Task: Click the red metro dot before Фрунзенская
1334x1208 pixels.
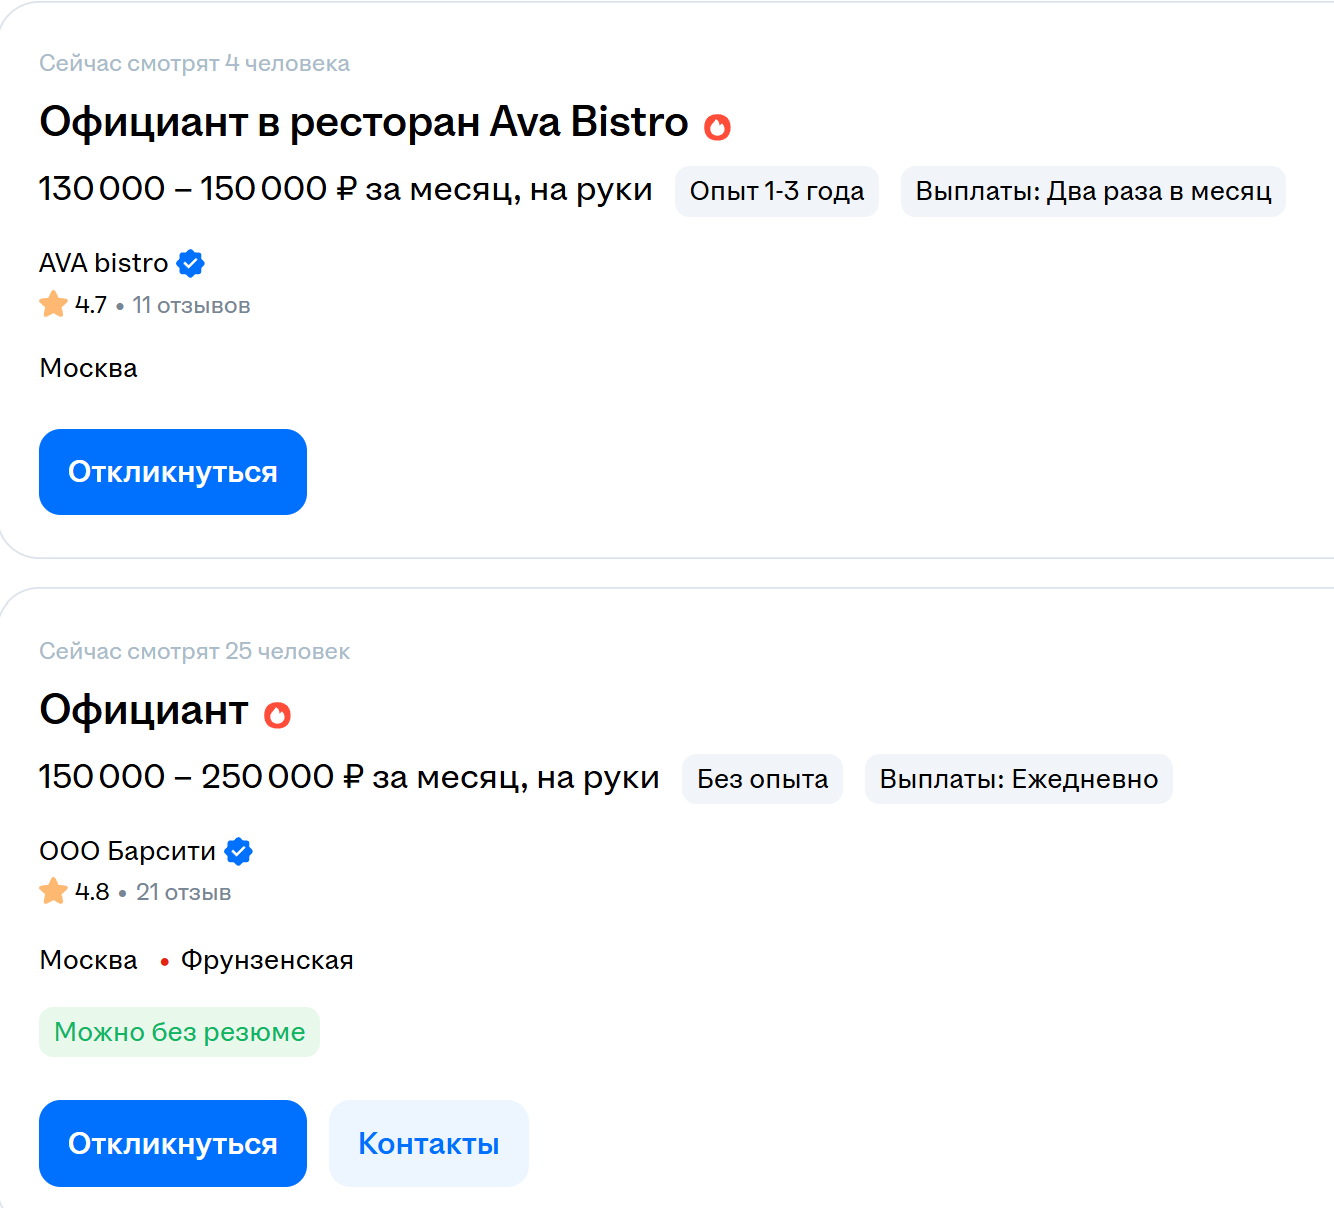Action: [164, 962]
